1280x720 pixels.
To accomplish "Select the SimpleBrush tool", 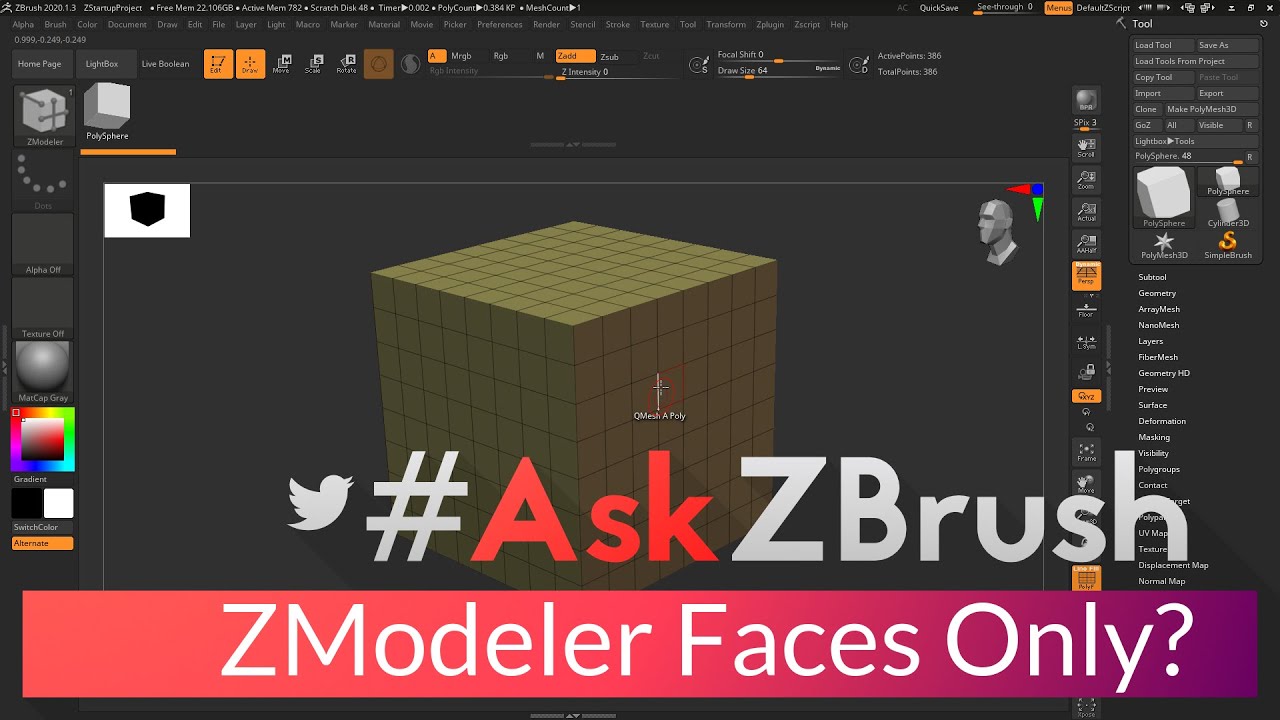I will pos(1228,245).
